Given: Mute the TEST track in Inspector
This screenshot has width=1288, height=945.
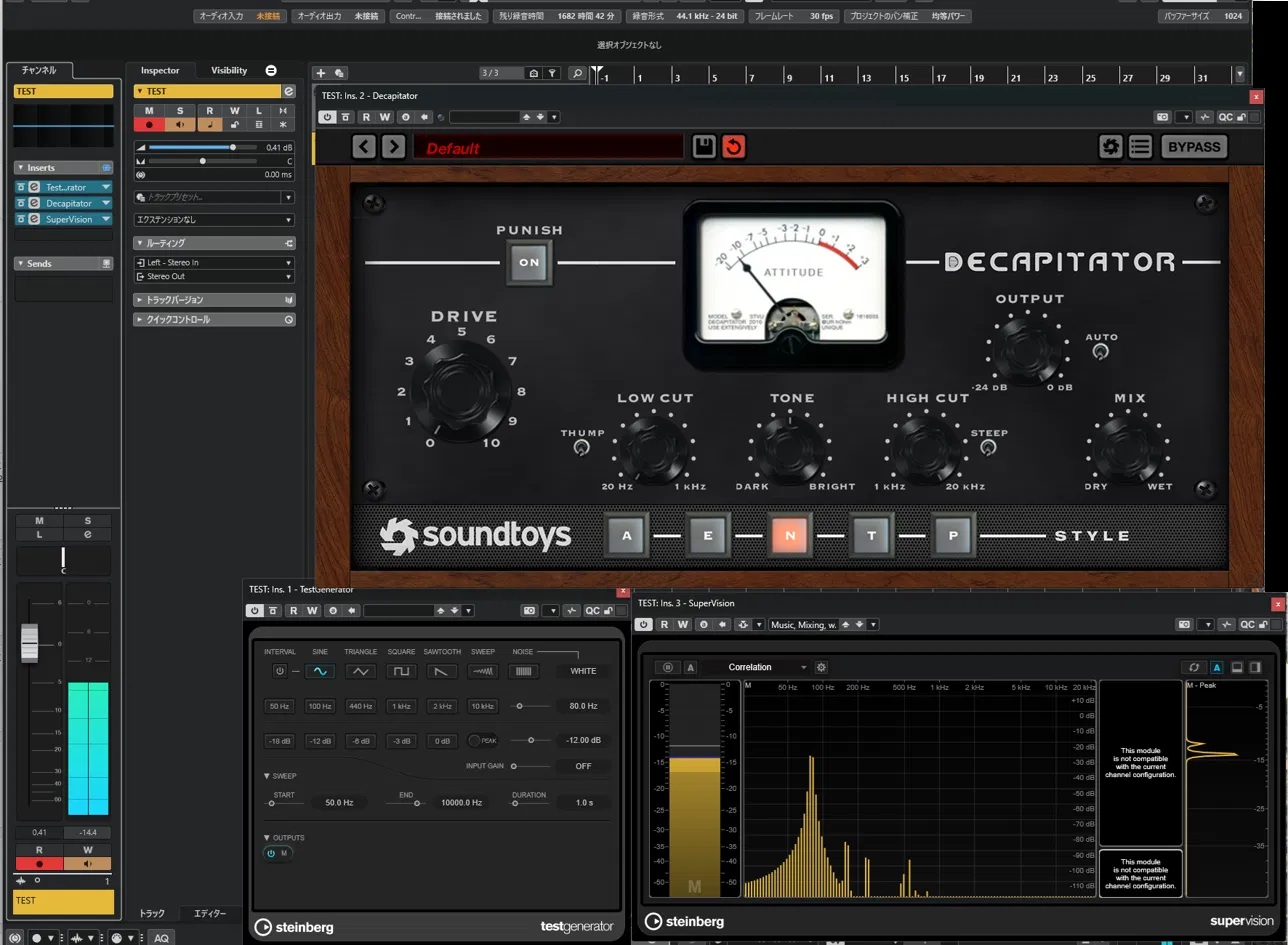Looking at the screenshot, I should pyautogui.click(x=149, y=110).
